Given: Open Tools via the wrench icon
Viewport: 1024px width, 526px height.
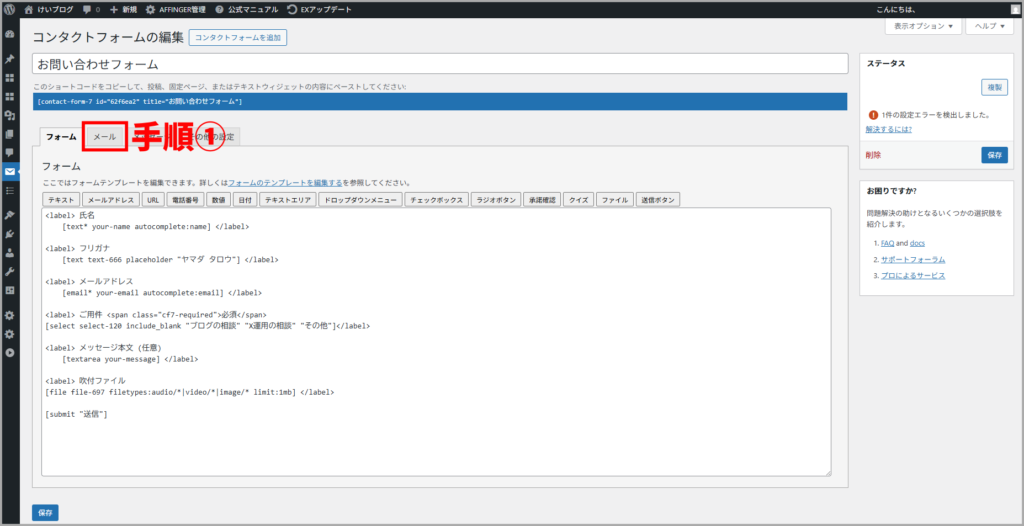Looking at the screenshot, I should [x=10, y=271].
